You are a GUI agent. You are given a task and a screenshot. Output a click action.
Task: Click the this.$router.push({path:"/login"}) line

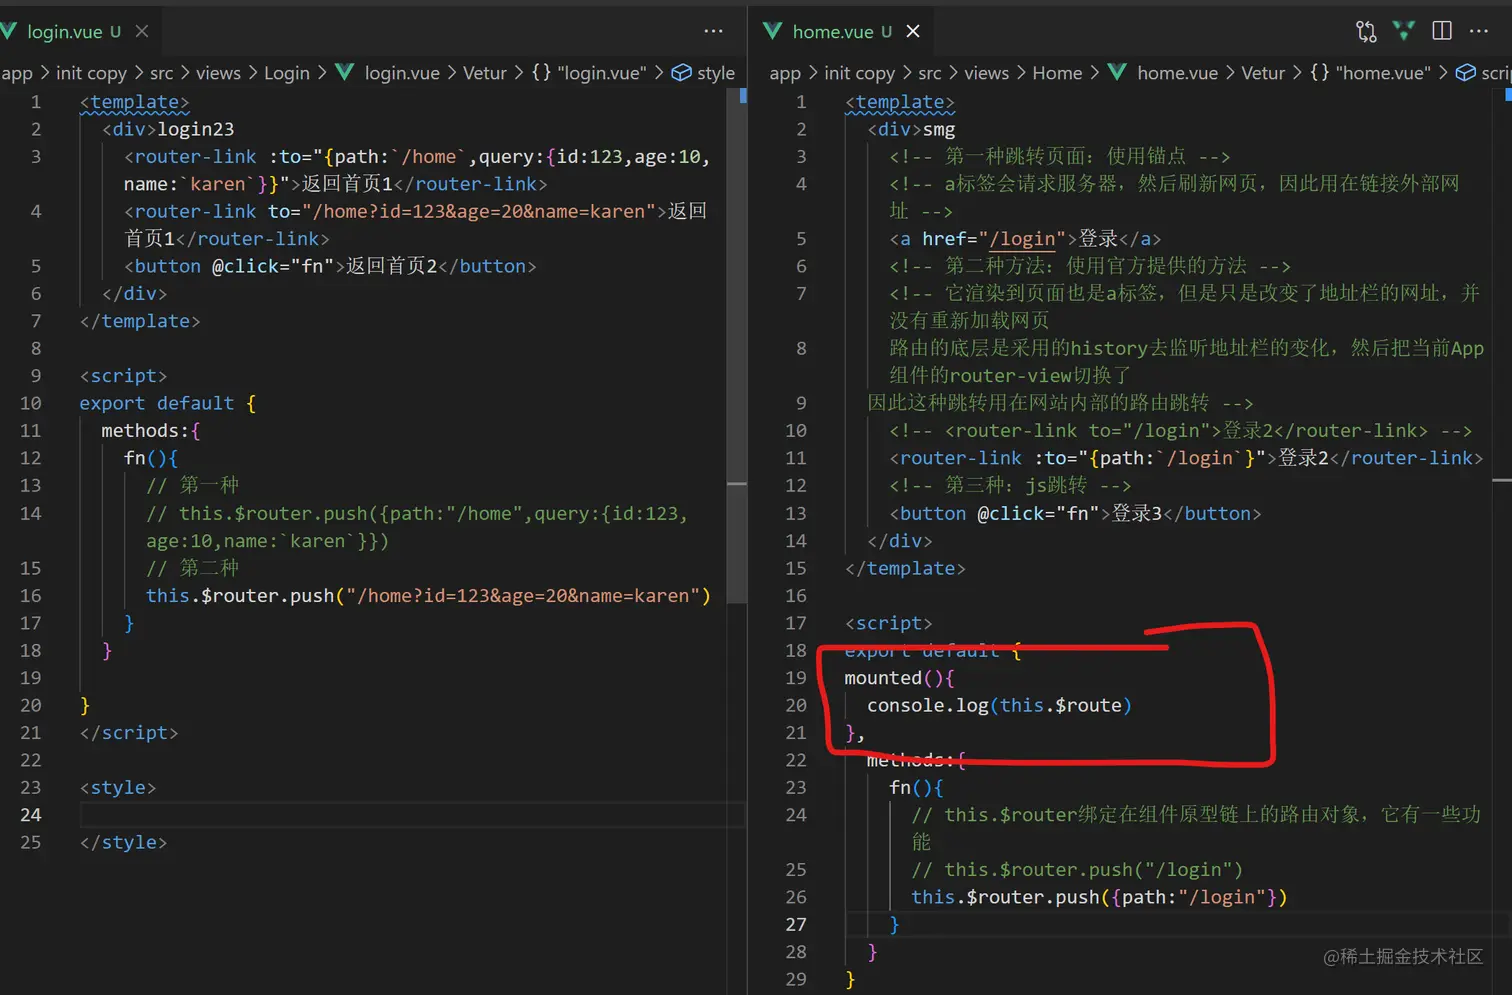1099,898
